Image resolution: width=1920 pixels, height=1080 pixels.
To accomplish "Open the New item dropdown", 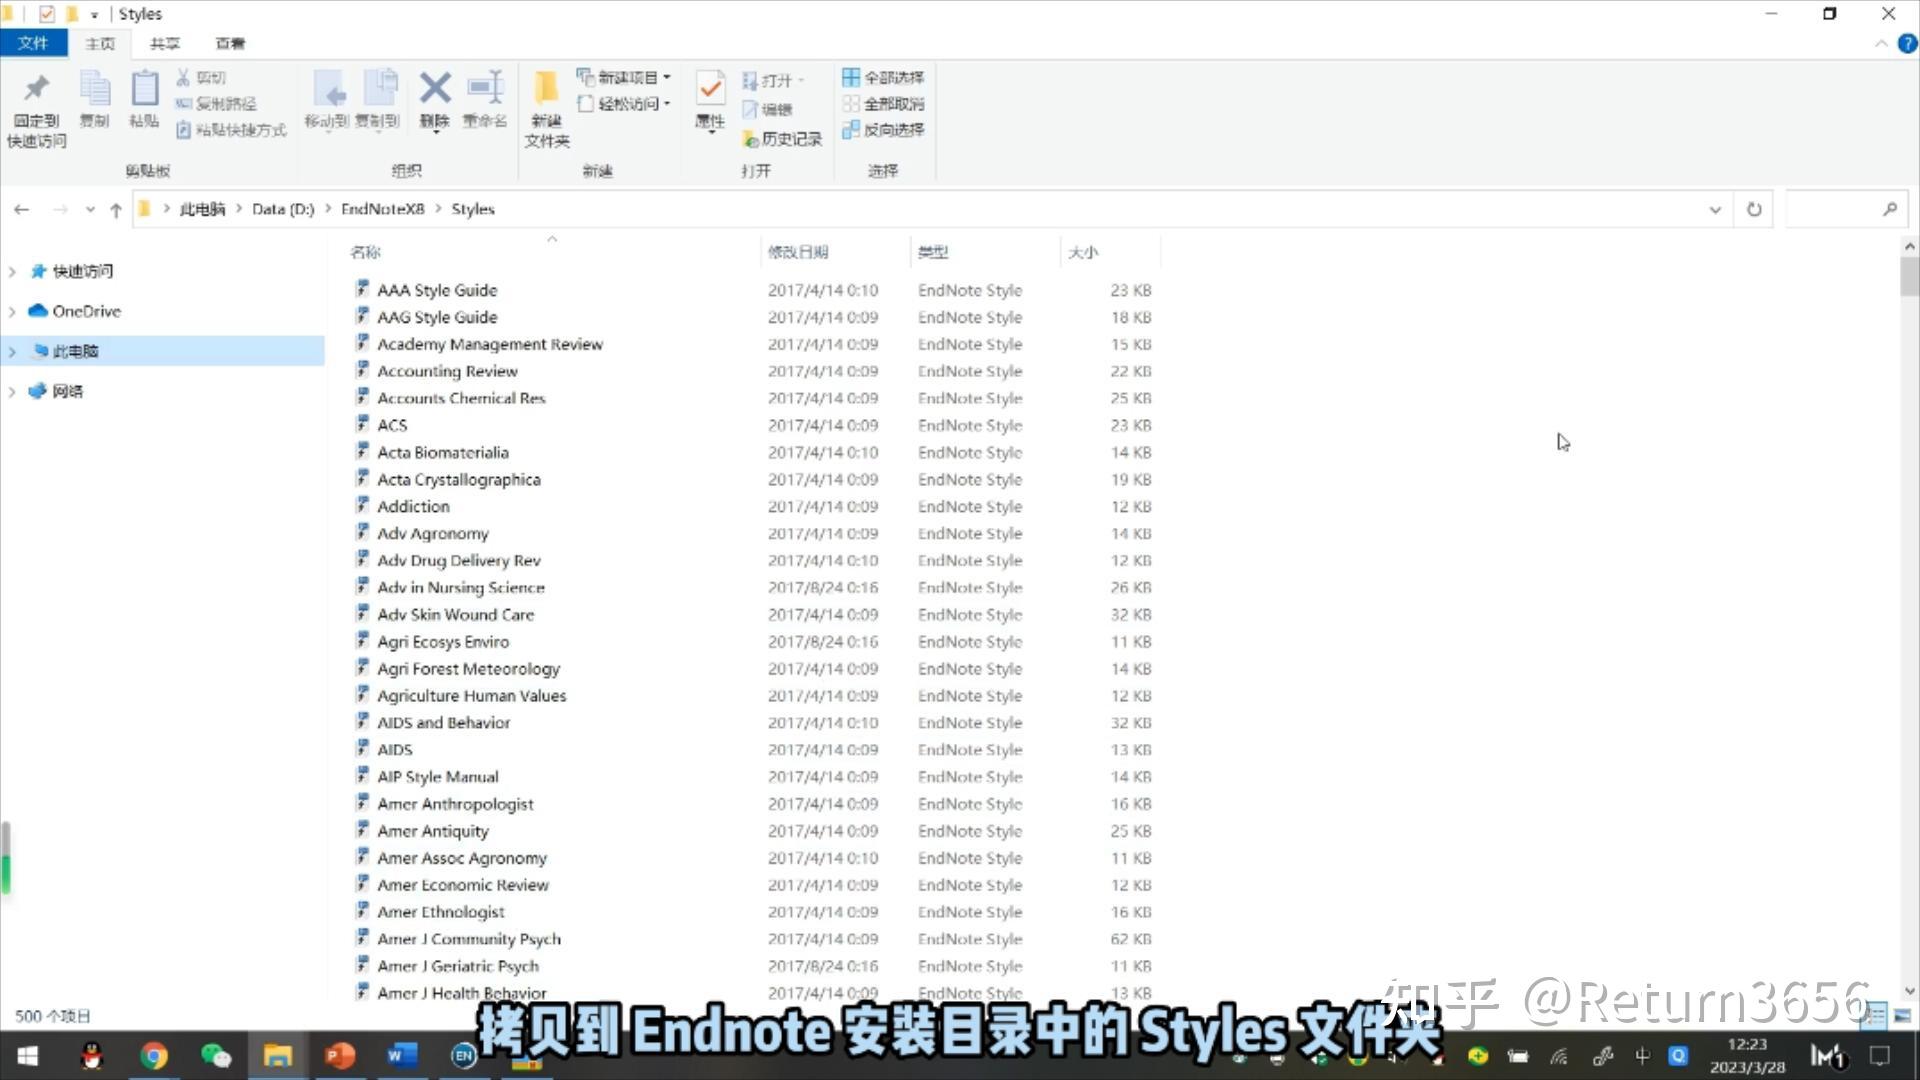I will click(623, 77).
